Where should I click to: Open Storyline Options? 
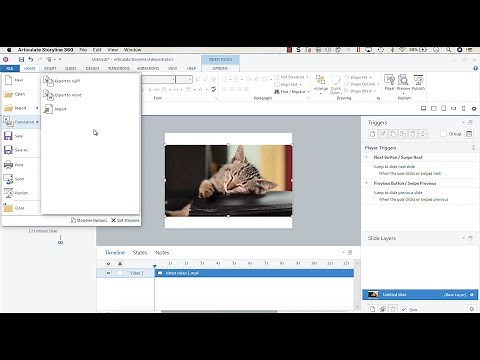pyautogui.click(x=89, y=220)
